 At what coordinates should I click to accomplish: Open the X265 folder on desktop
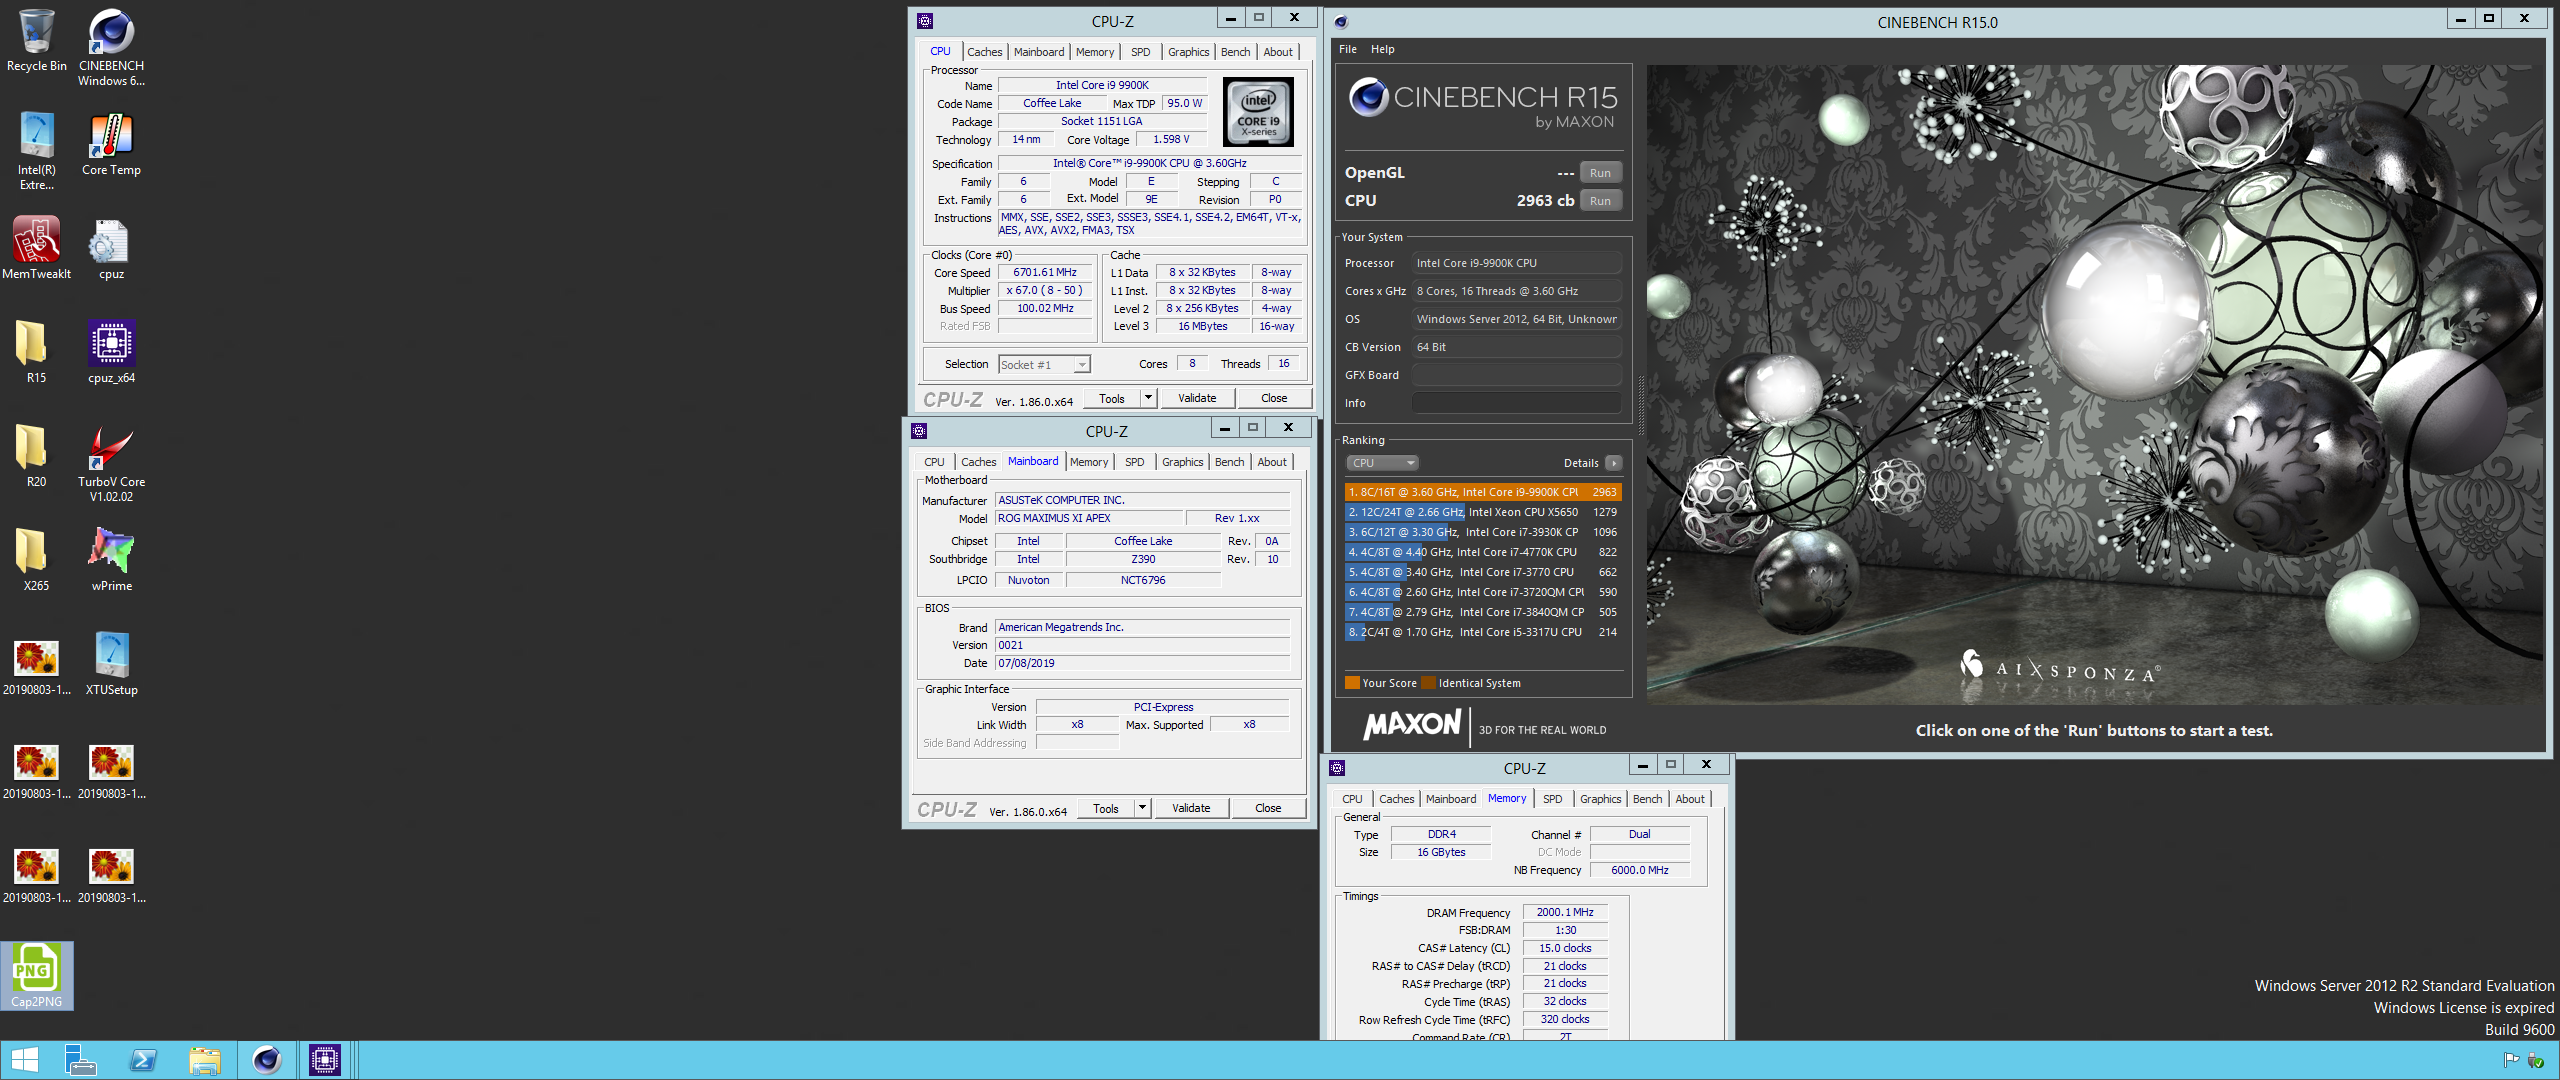pyautogui.click(x=36, y=560)
